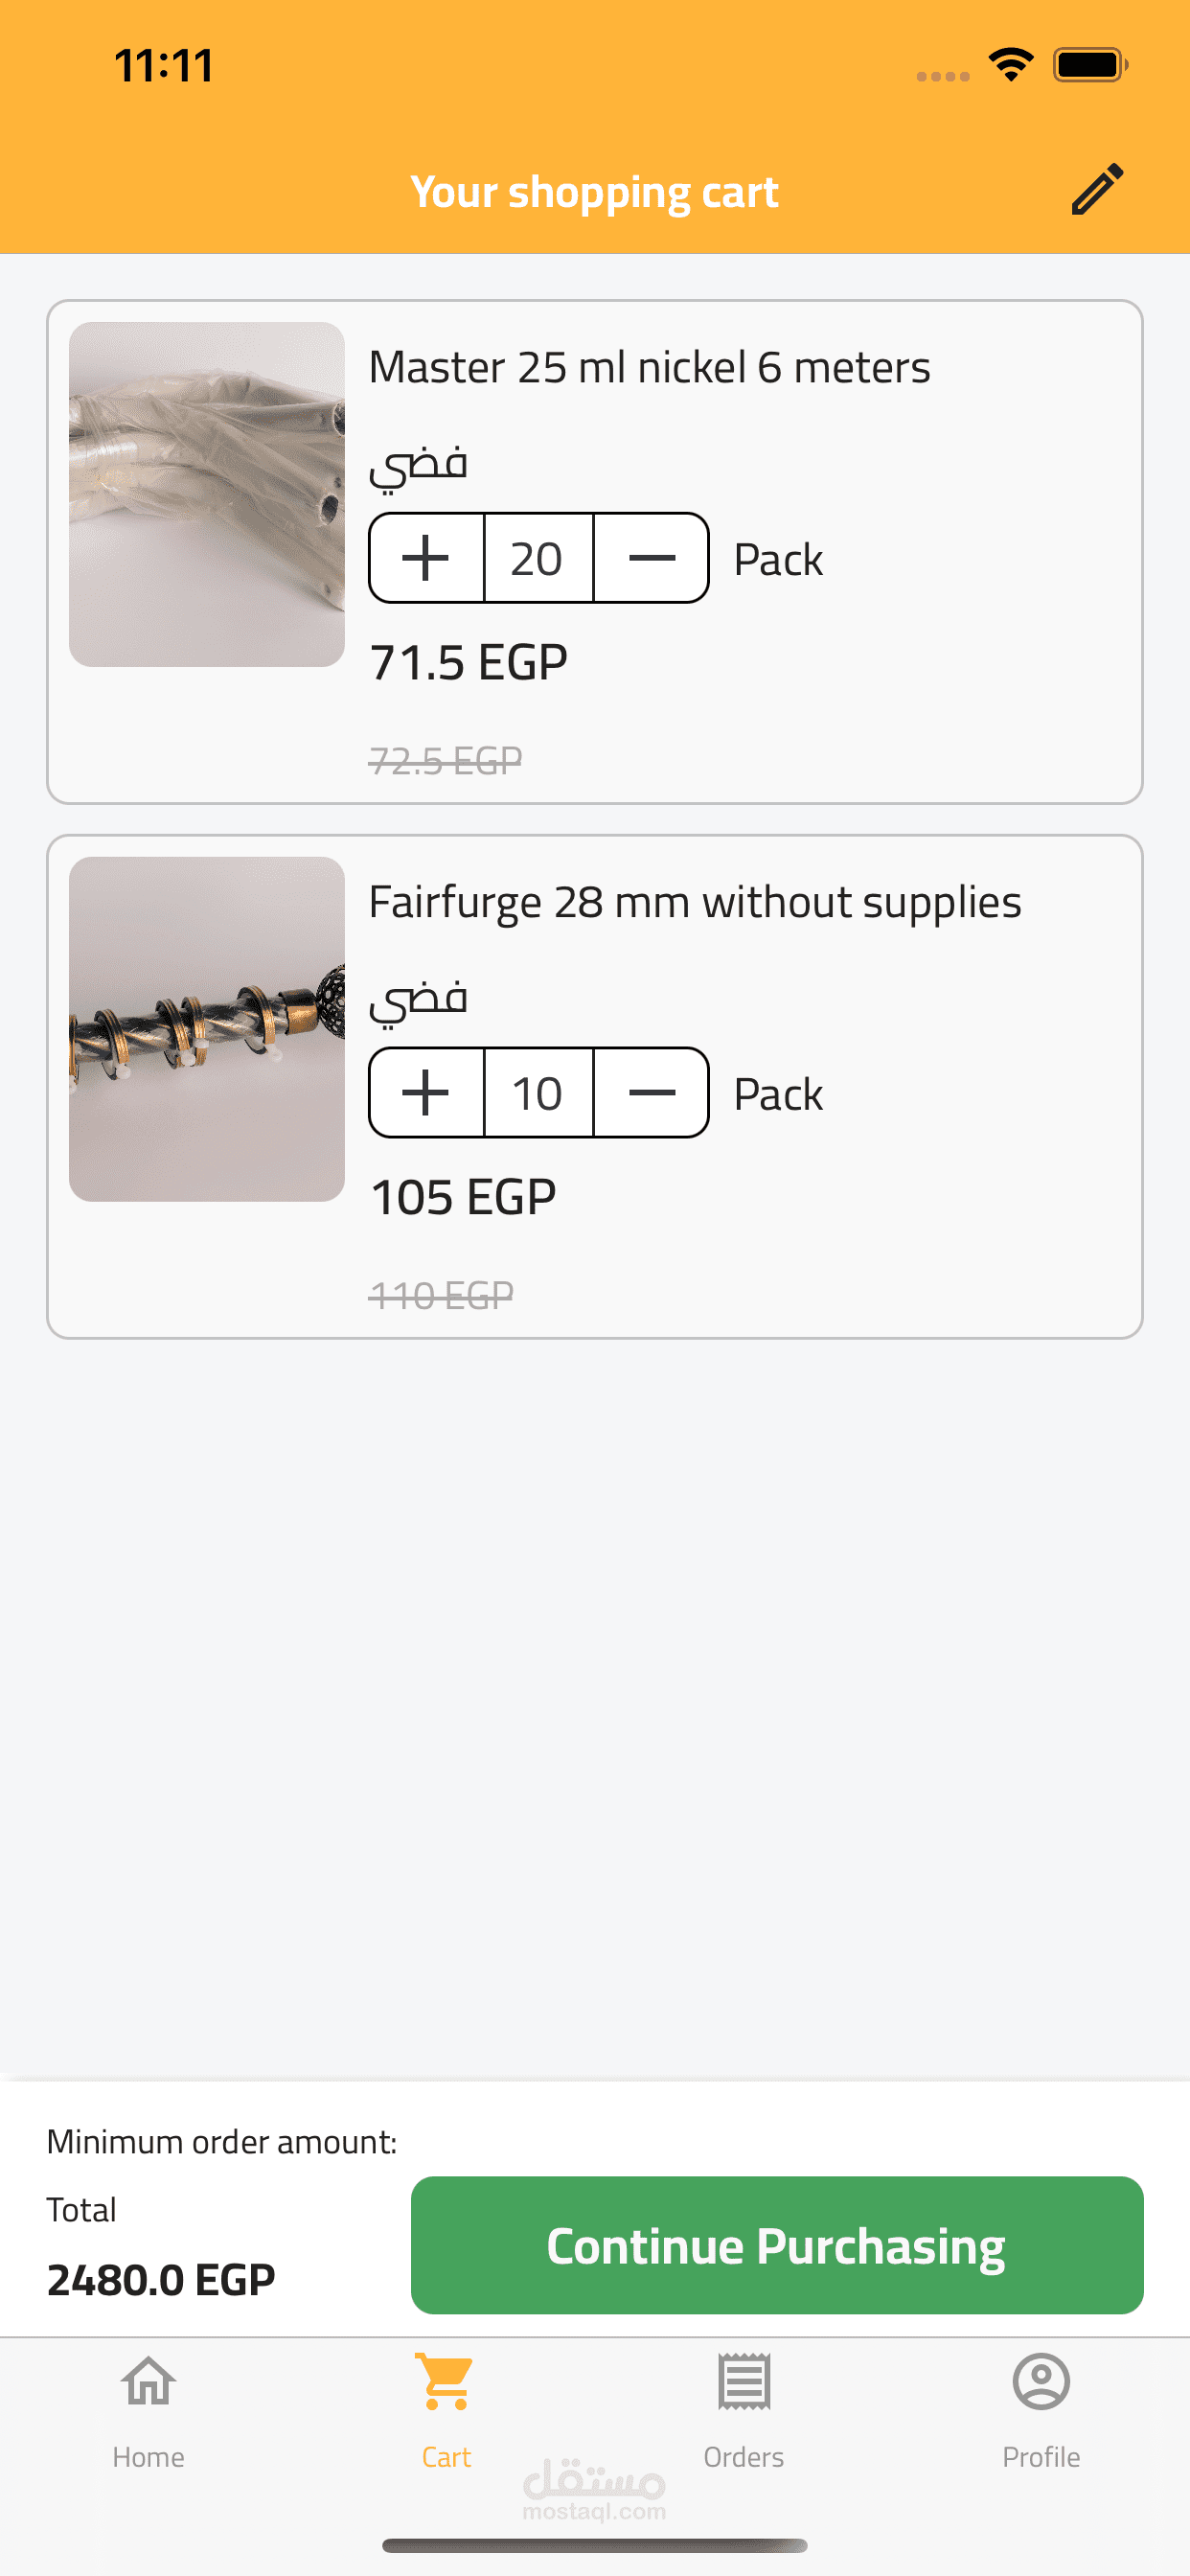Decrease Fairfurge 28 mm quantity

coord(651,1093)
